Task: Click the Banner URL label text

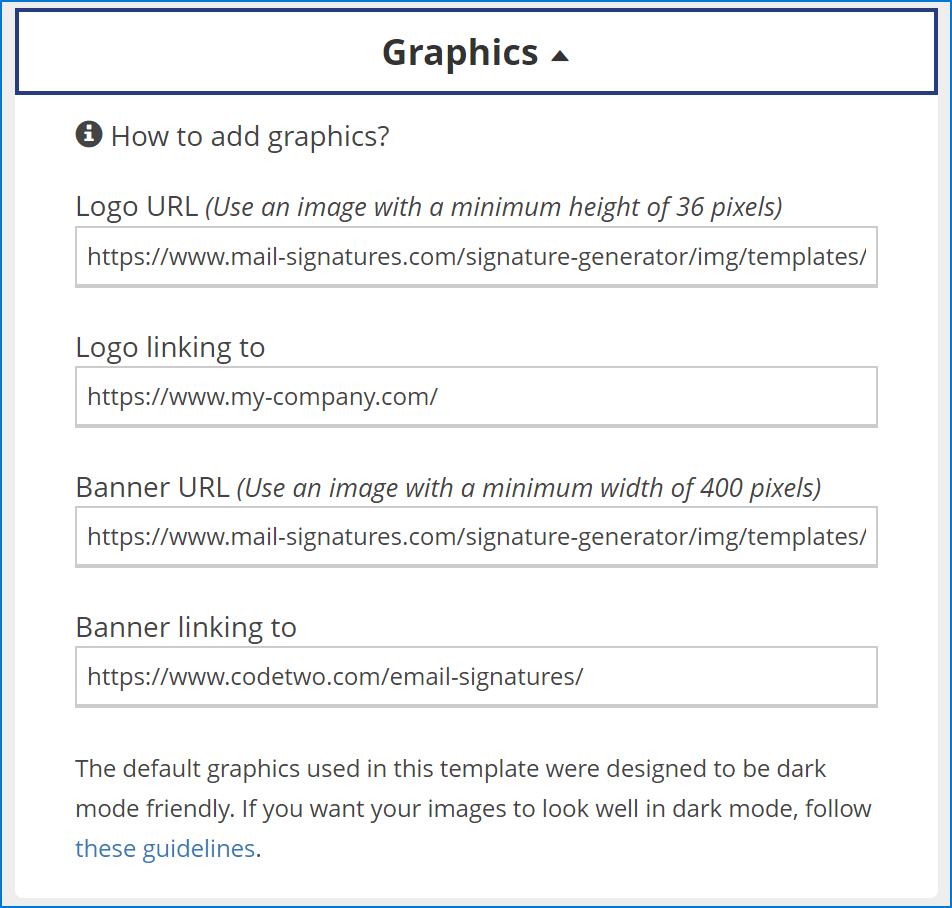Action: 152,487
